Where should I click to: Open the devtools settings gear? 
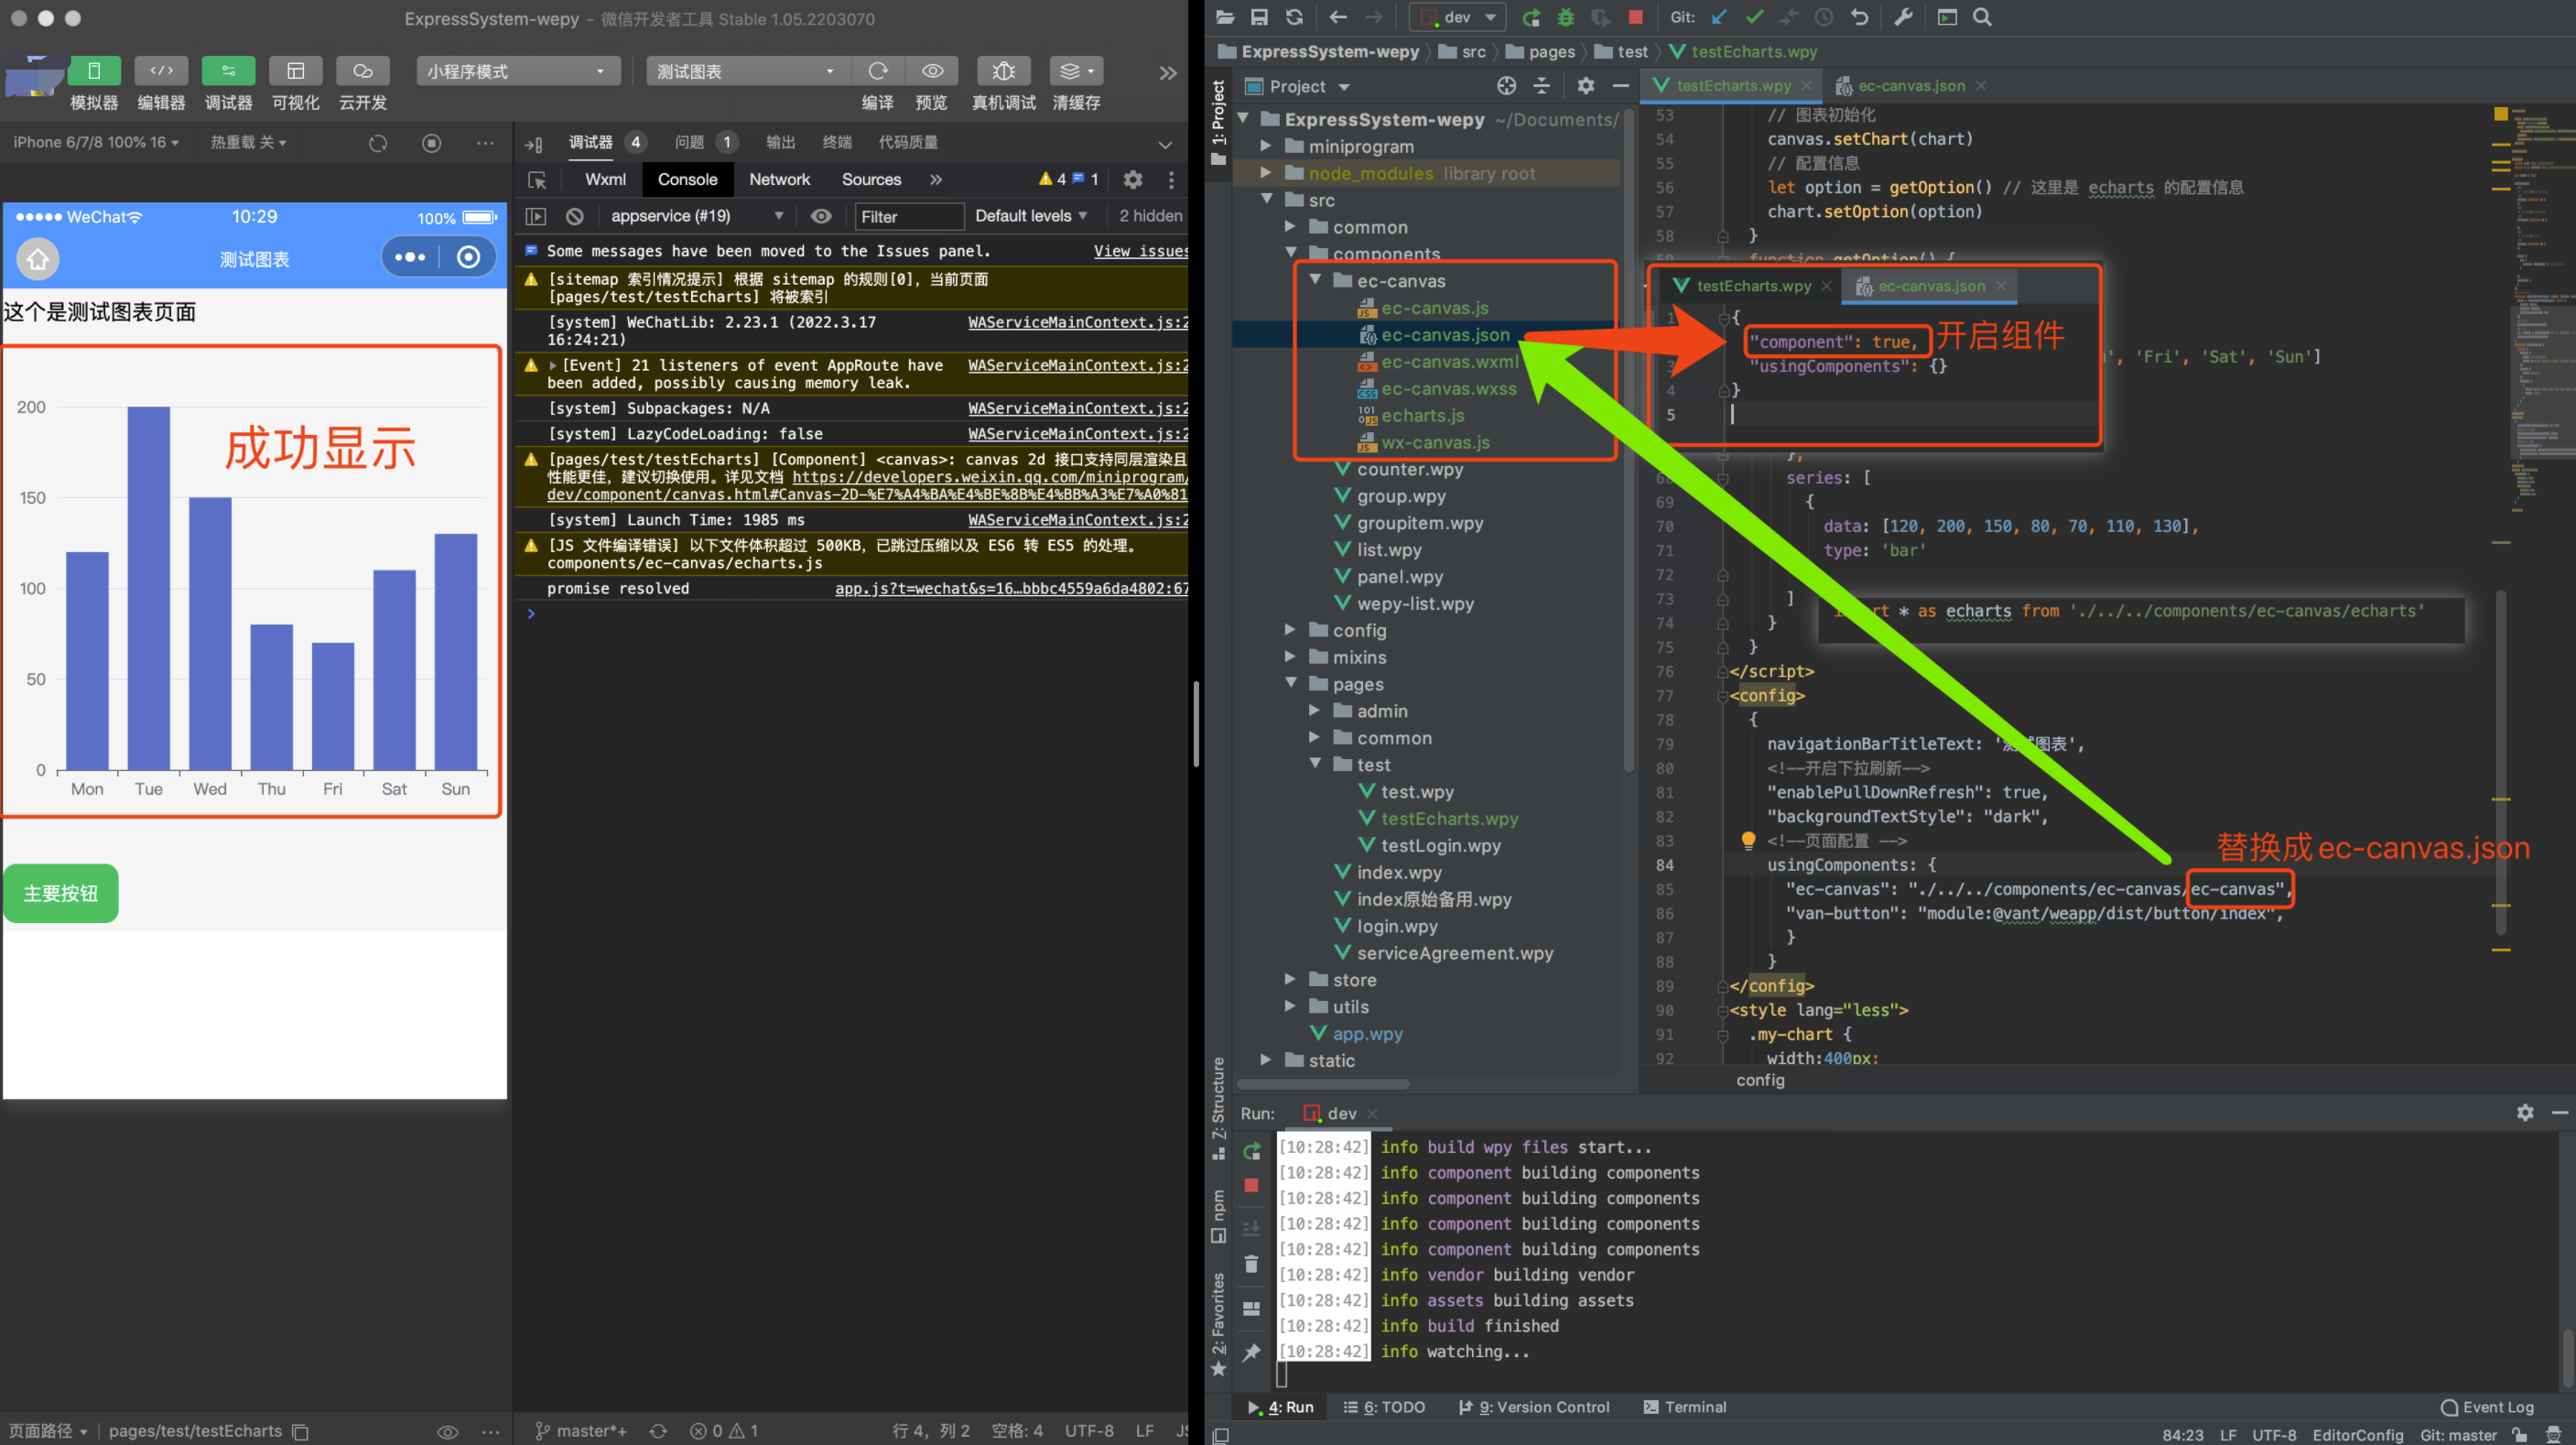(1132, 180)
